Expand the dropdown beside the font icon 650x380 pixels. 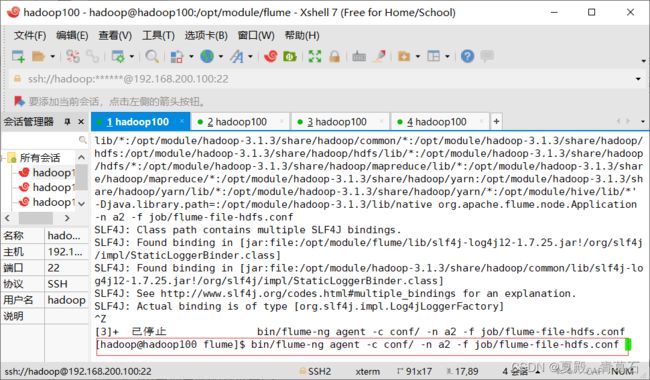coord(250,56)
